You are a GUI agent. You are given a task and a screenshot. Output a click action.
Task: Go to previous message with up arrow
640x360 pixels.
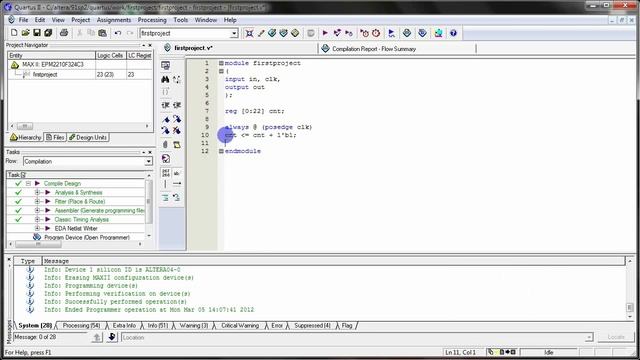[x=97, y=337]
